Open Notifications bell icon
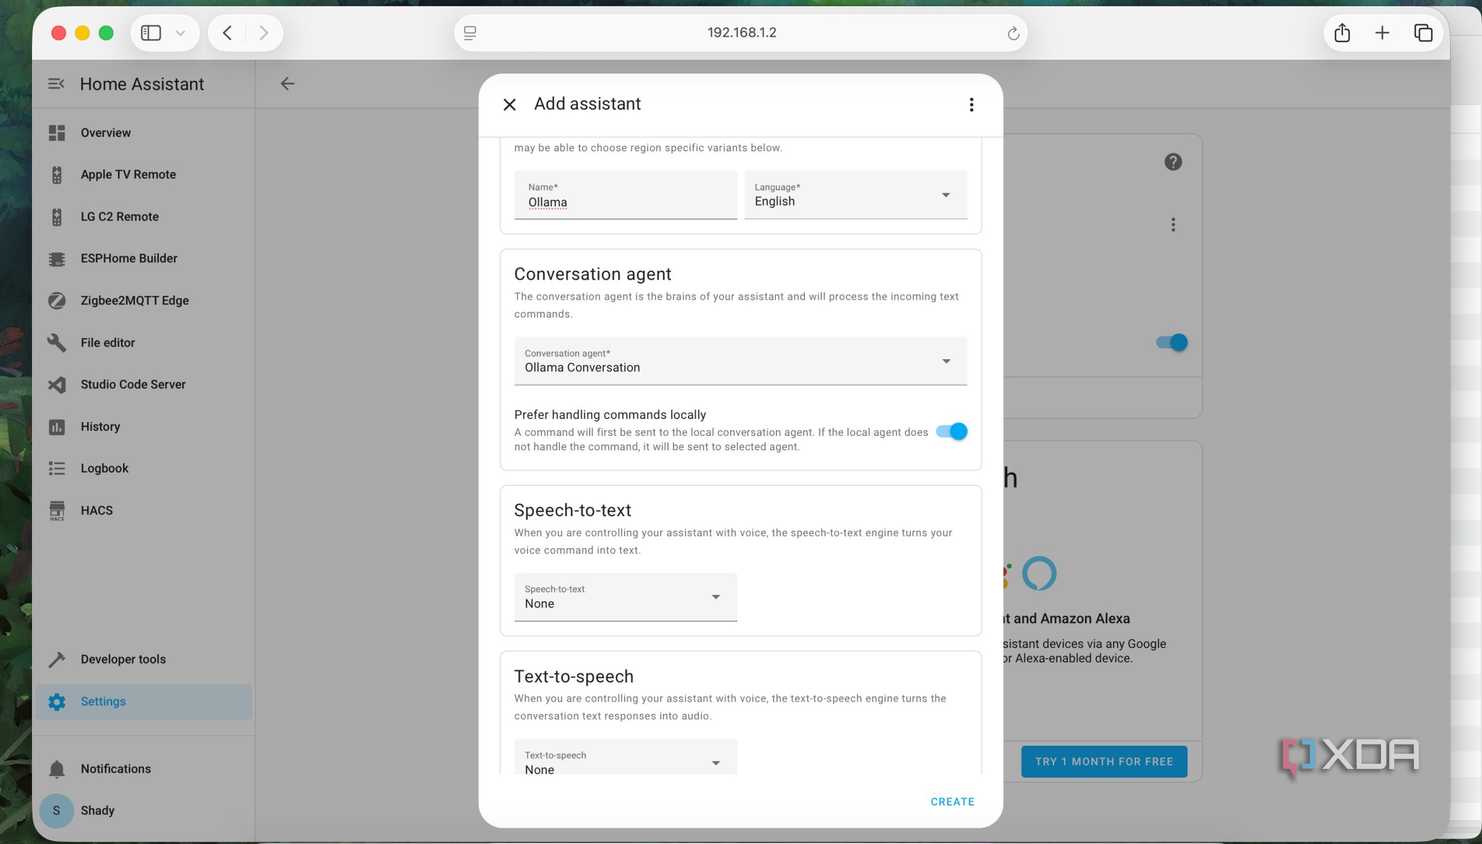This screenshot has width=1482, height=844. click(x=57, y=769)
